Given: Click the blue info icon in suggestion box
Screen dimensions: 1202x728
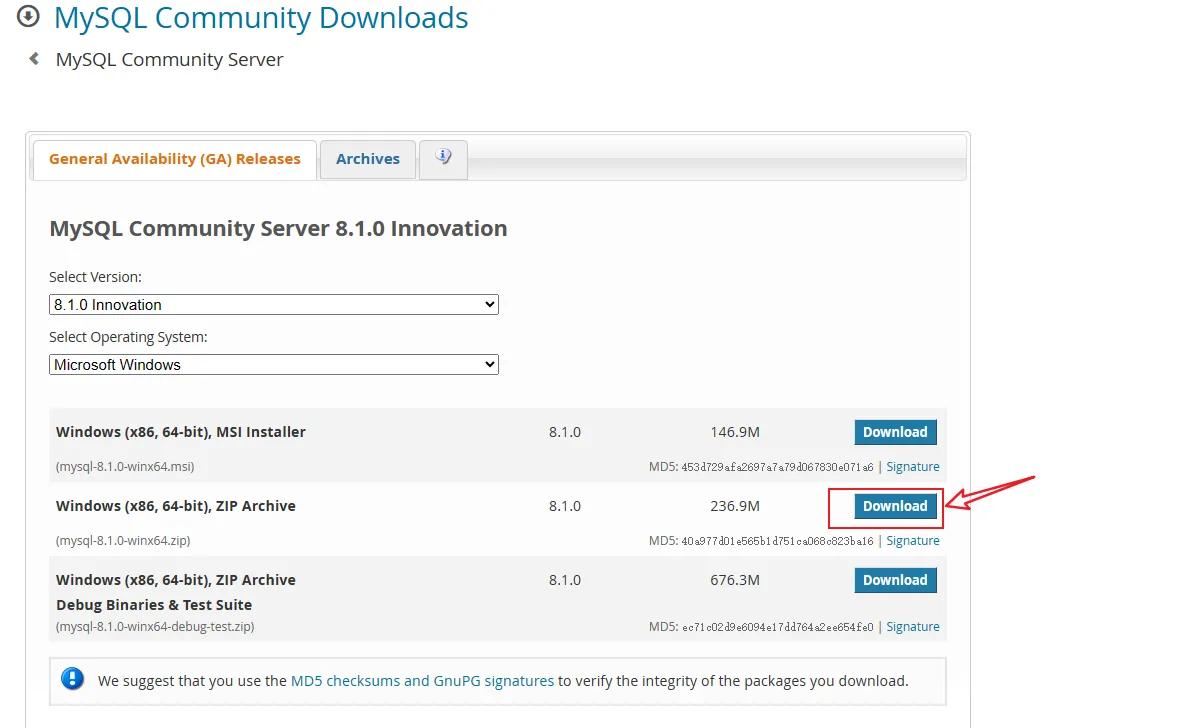Looking at the screenshot, I should pyautogui.click(x=73, y=679).
